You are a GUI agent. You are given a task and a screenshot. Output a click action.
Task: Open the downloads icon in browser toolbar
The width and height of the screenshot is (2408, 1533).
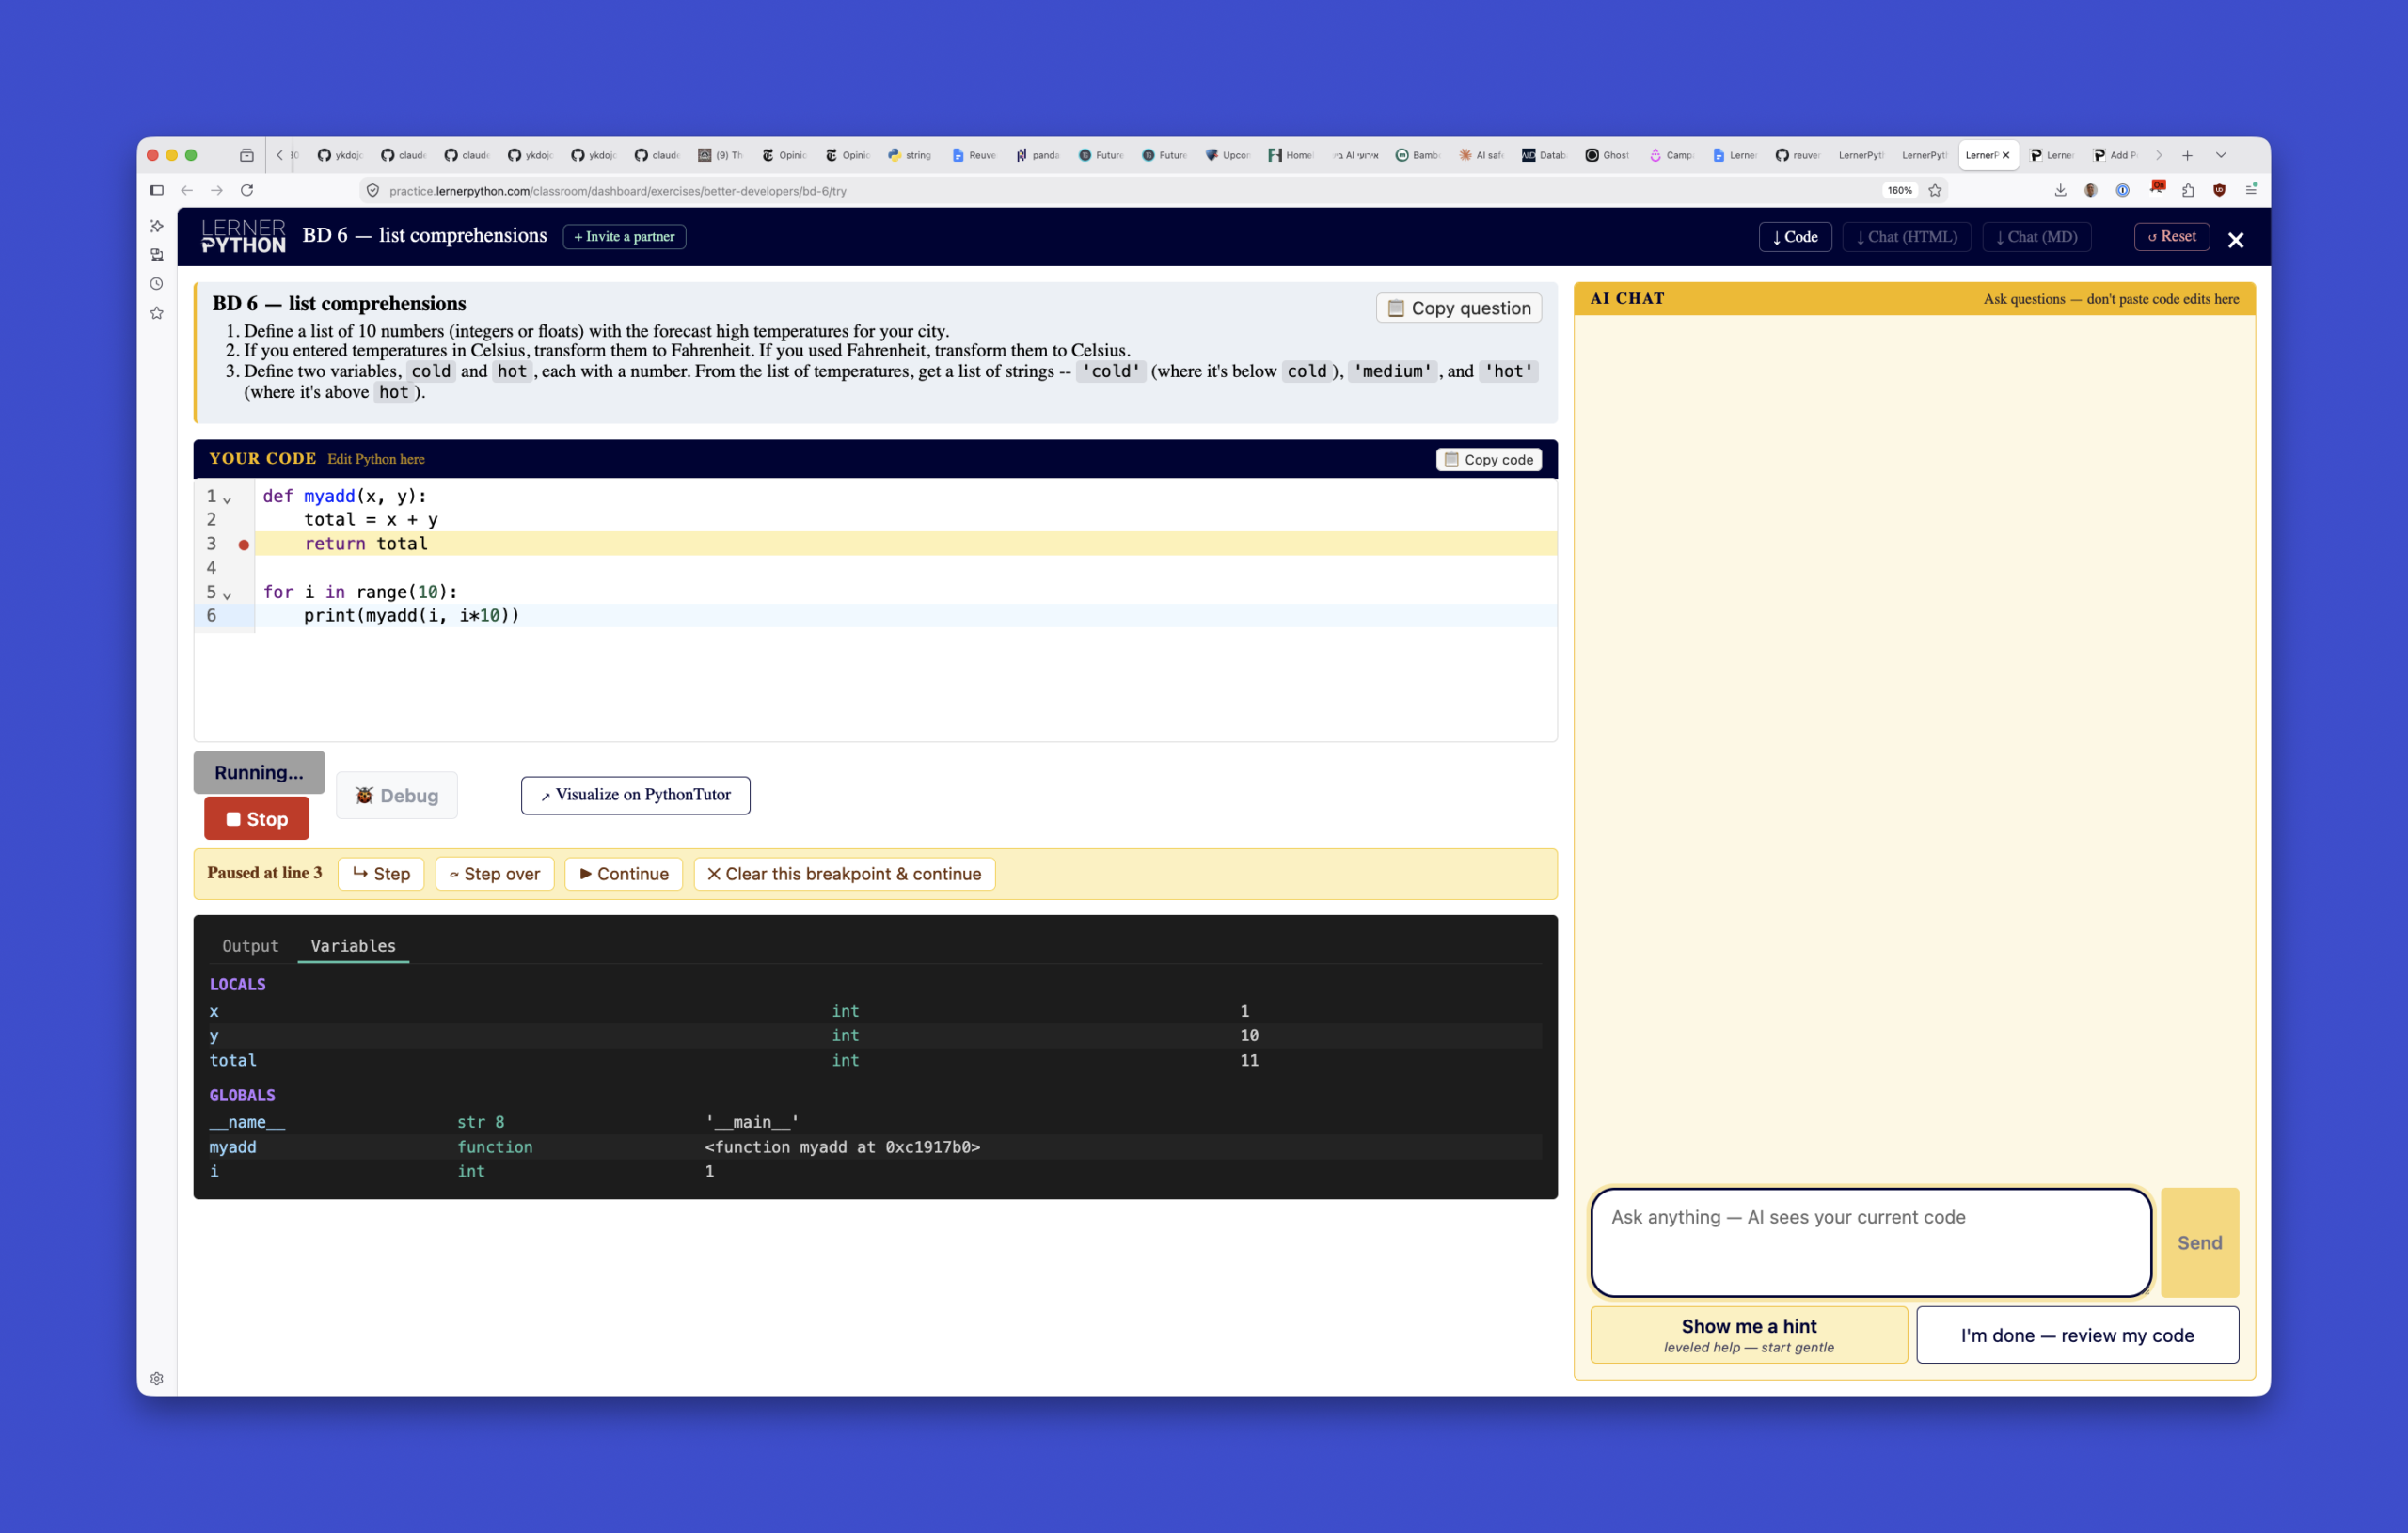pos(2061,190)
